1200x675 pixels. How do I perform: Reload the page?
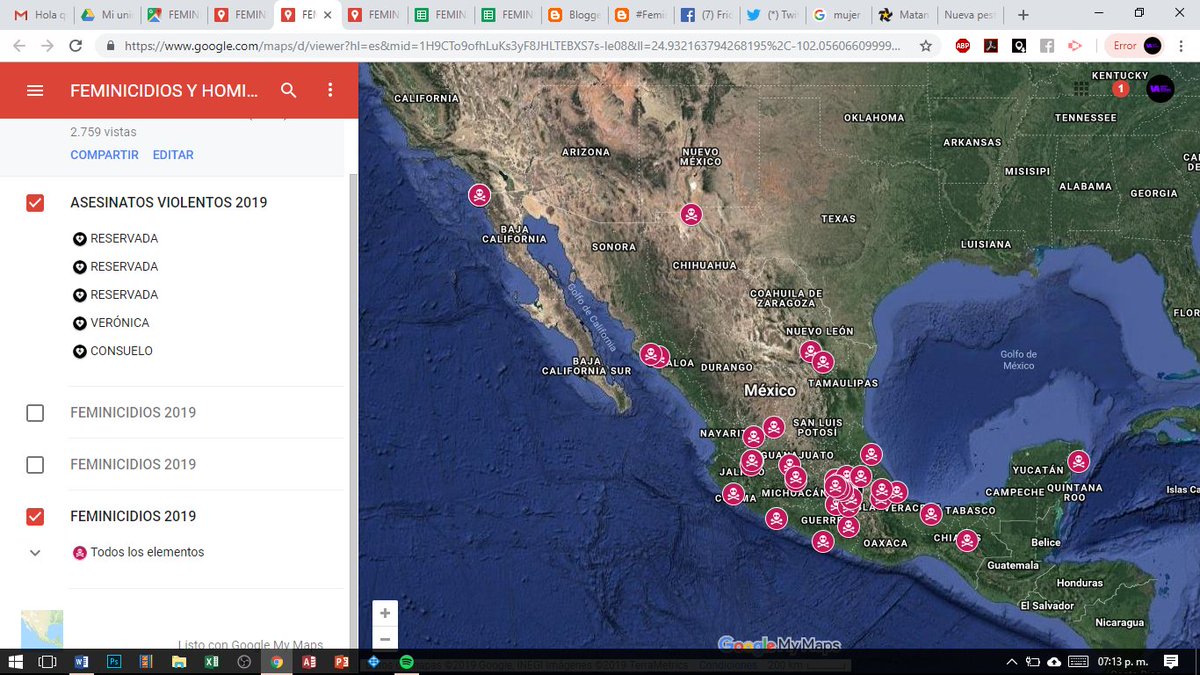pyautogui.click(x=76, y=46)
